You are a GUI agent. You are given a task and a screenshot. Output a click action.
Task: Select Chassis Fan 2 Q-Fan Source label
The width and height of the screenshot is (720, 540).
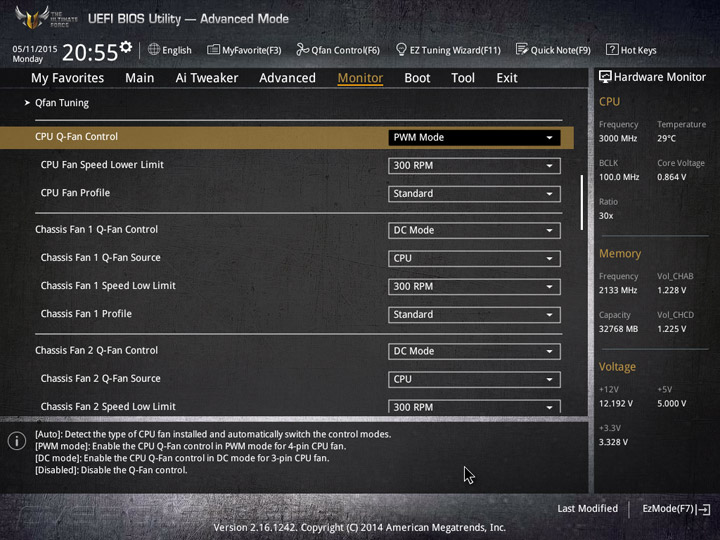[x=101, y=378]
